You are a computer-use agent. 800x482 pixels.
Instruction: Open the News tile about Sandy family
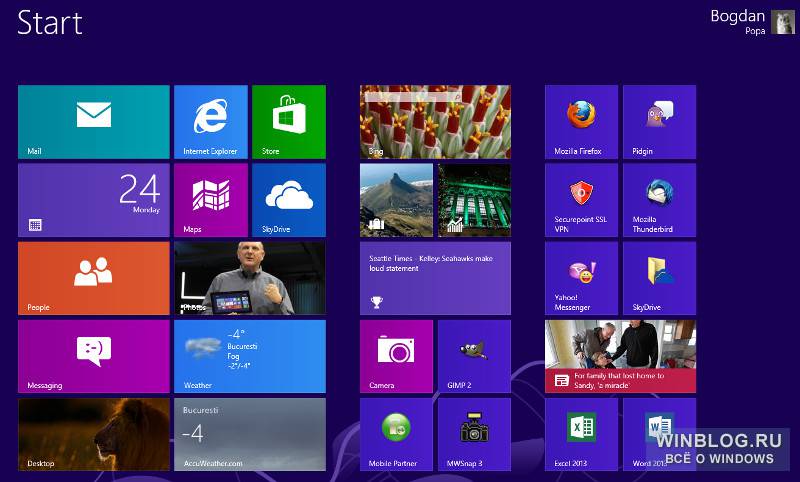pyautogui.click(x=620, y=356)
